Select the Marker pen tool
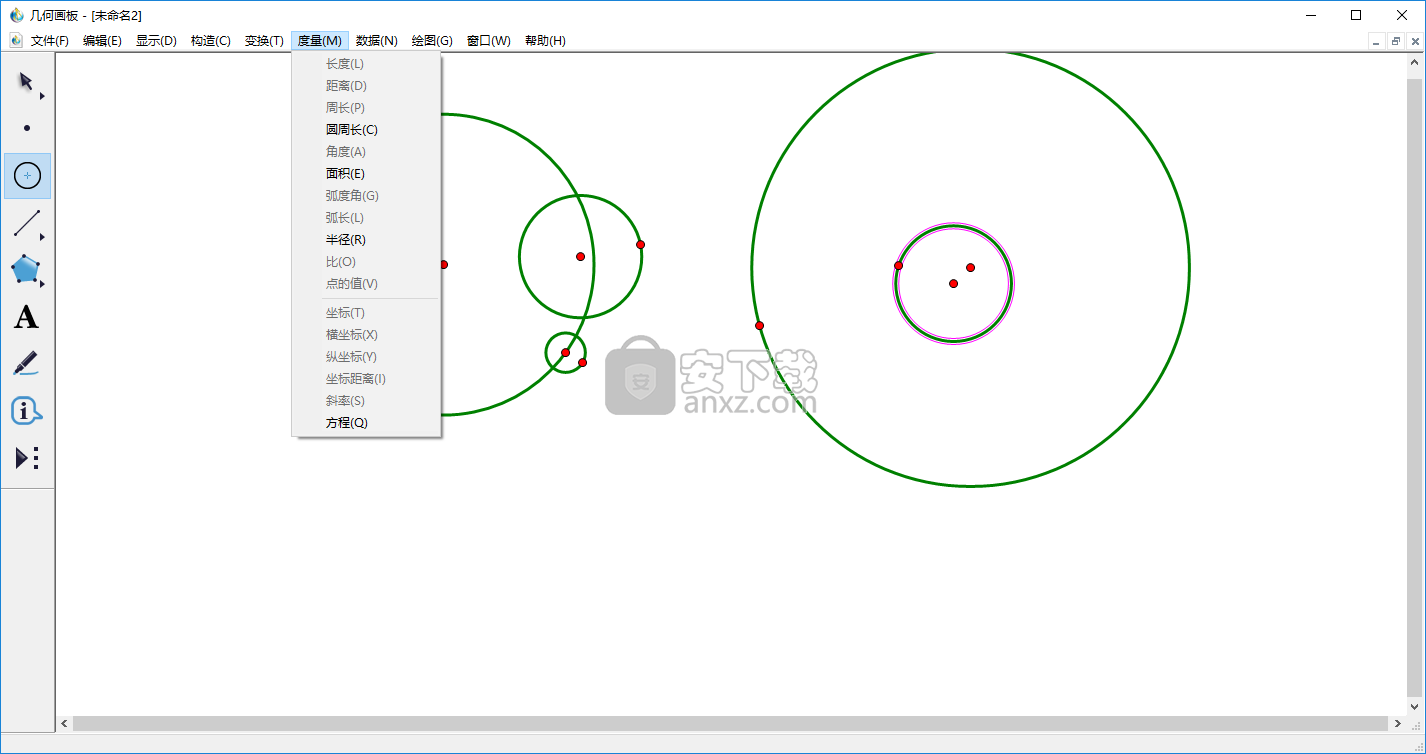This screenshot has width=1426, height=754. click(x=27, y=364)
